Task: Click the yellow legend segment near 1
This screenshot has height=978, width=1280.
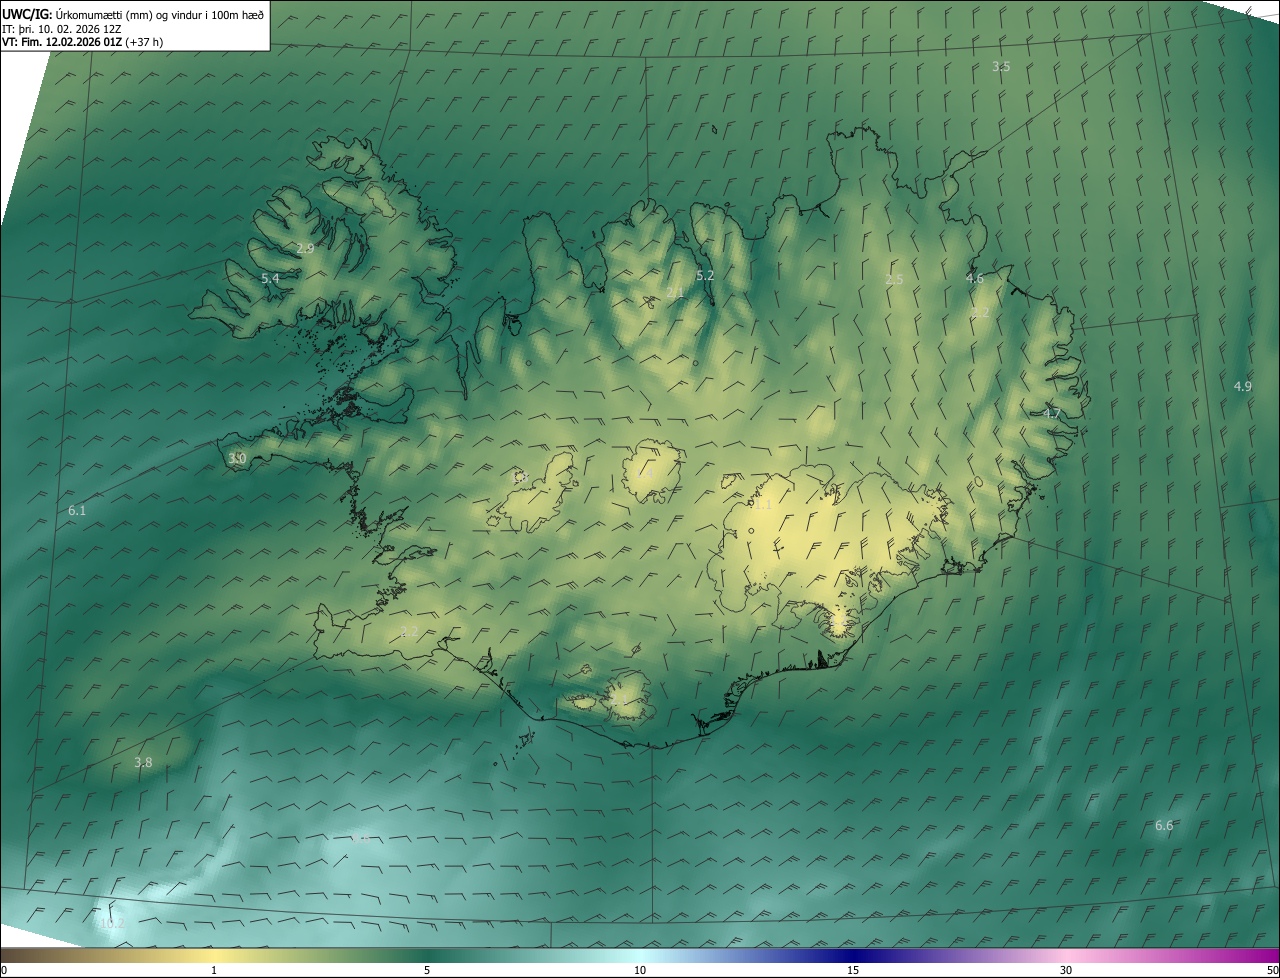Action: pos(214,955)
